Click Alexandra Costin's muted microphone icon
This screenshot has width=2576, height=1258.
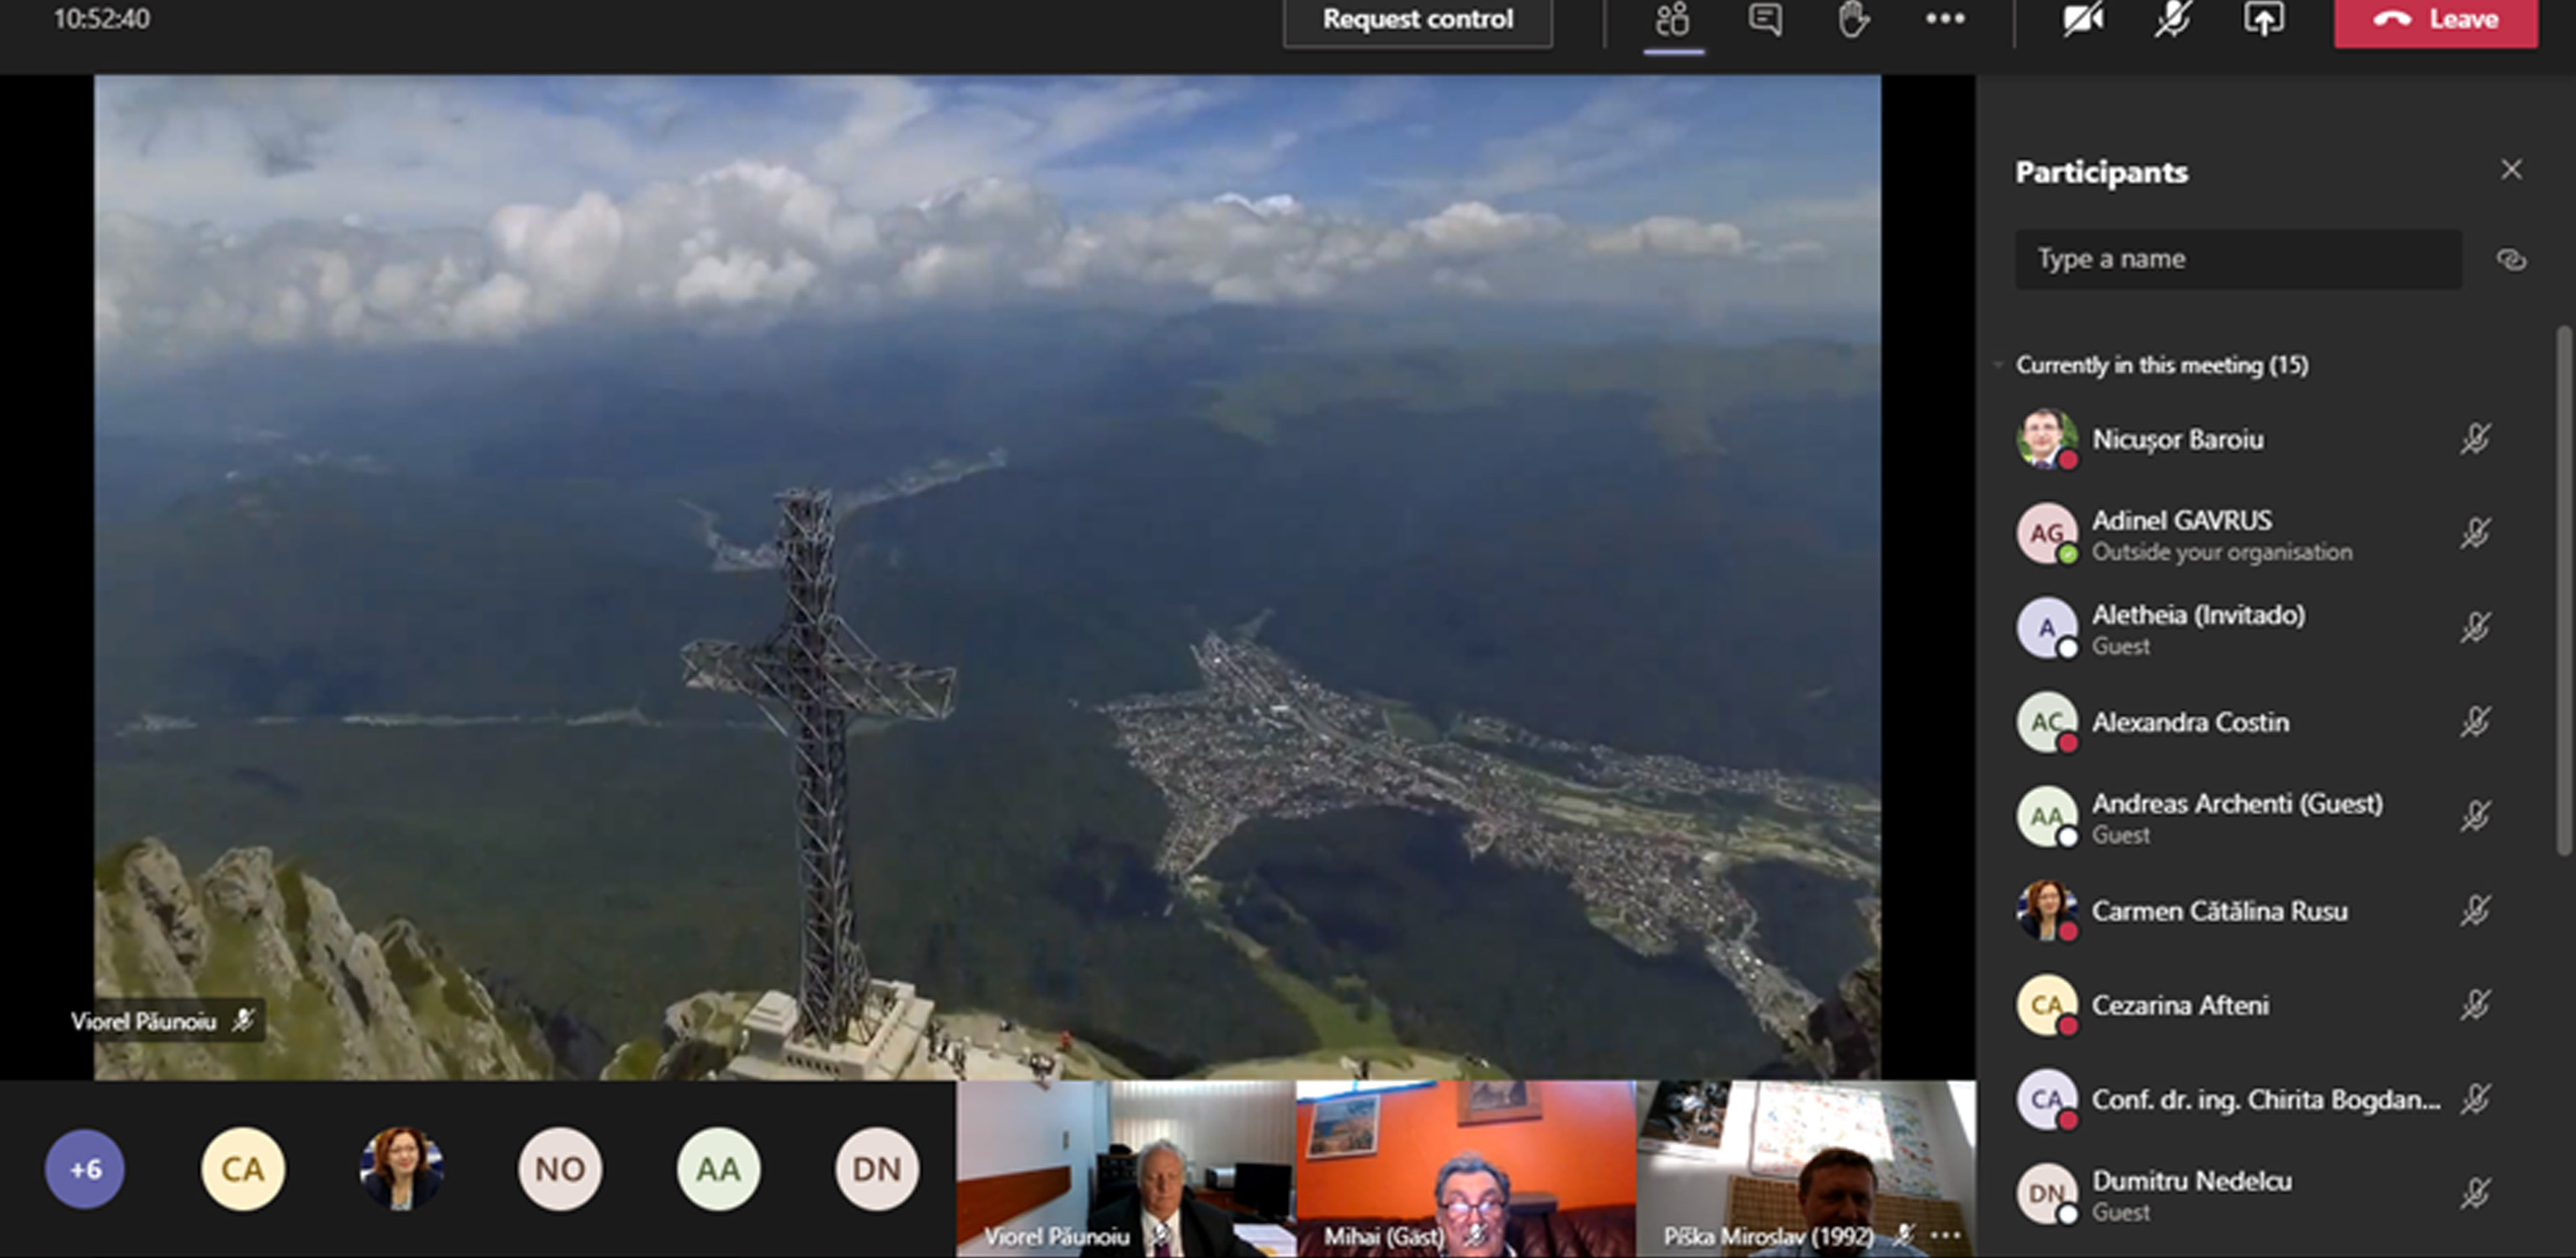pos(2475,722)
